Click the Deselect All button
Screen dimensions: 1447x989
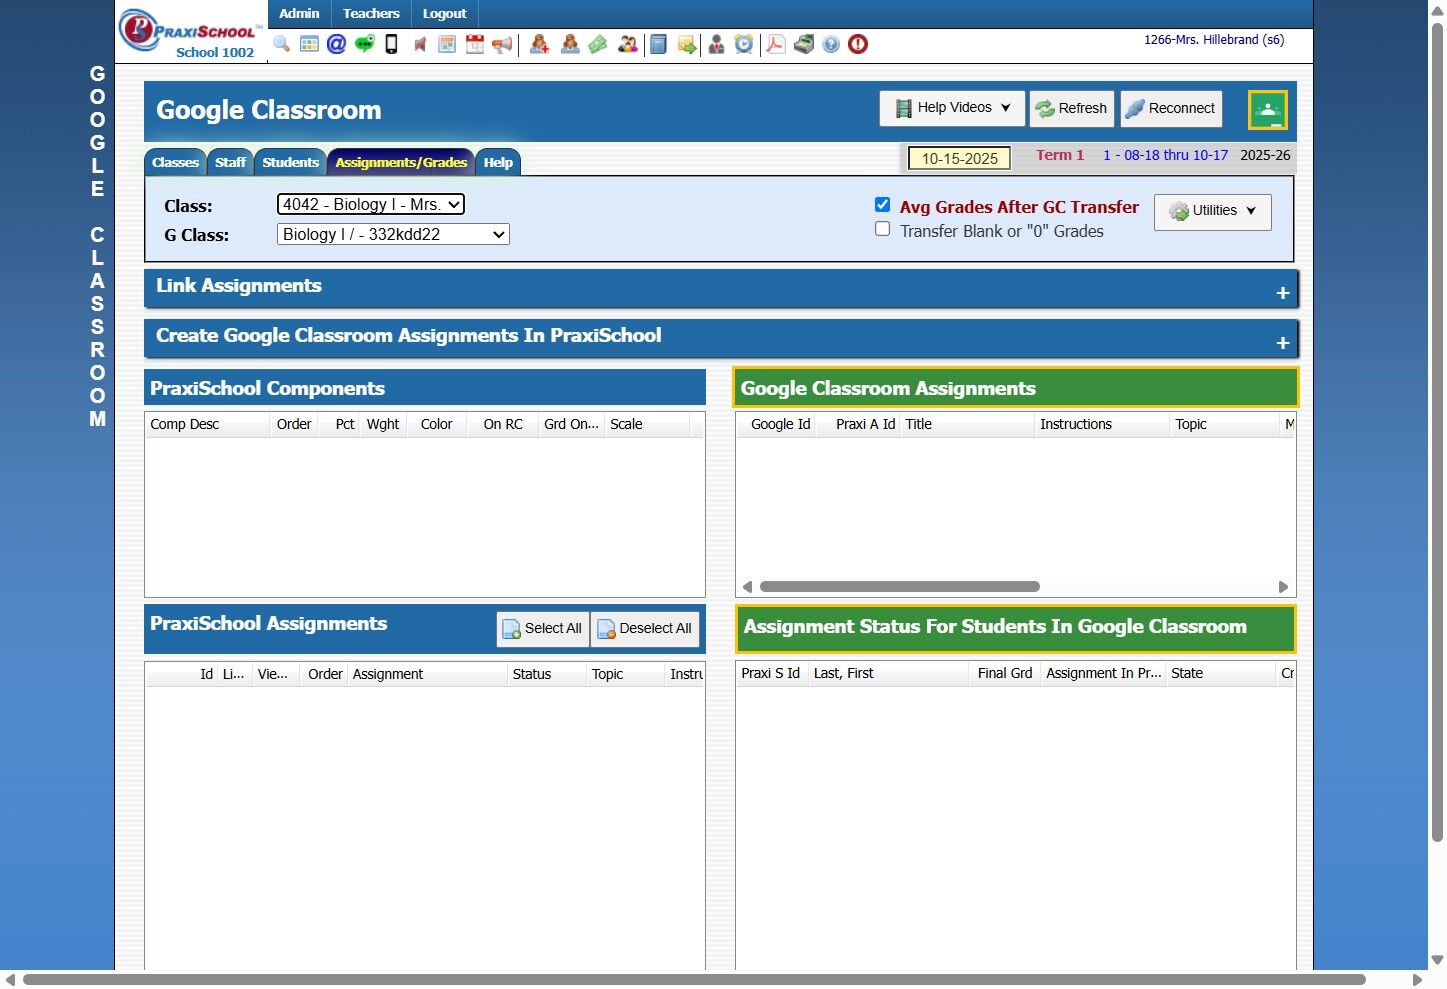click(x=645, y=629)
